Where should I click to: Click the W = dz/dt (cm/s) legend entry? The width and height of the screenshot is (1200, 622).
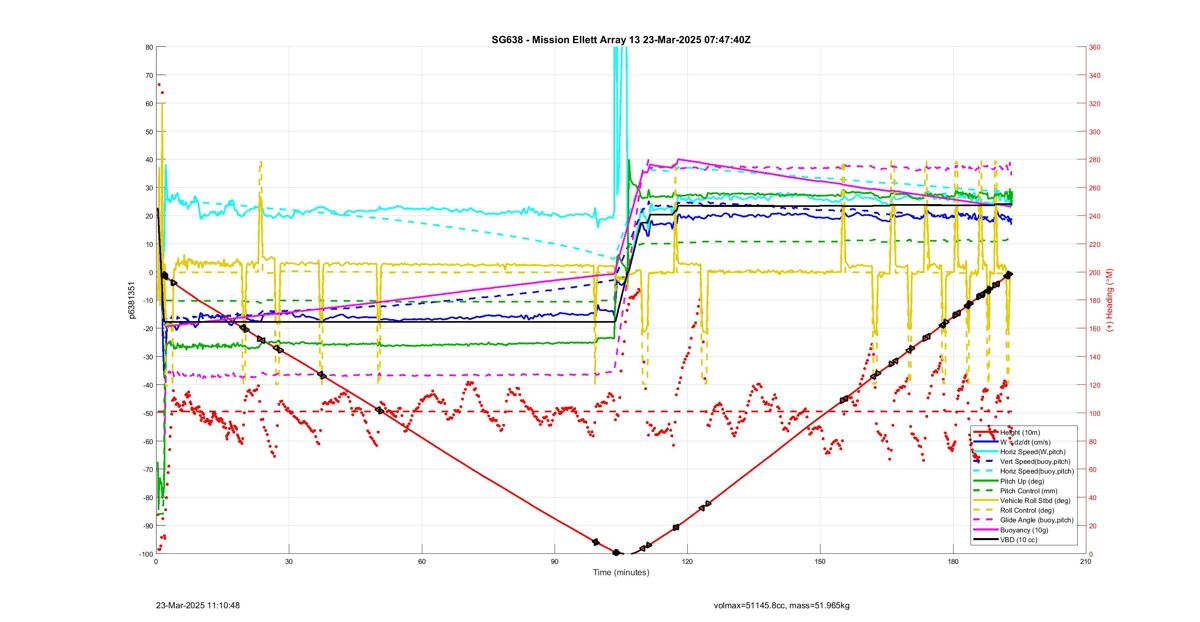click(x=1027, y=442)
